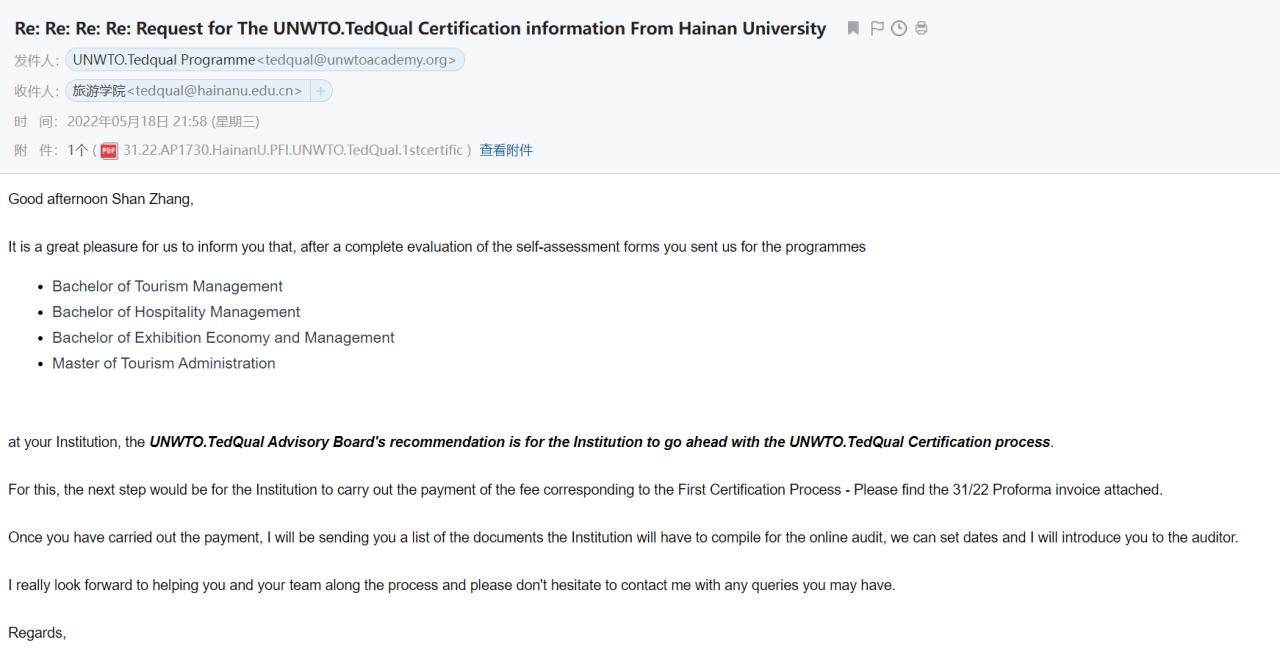Click recipient chip 旅游学院 tedqual@hainanu.edu.cn
This screenshot has height=665, width=1280.
coord(187,91)
